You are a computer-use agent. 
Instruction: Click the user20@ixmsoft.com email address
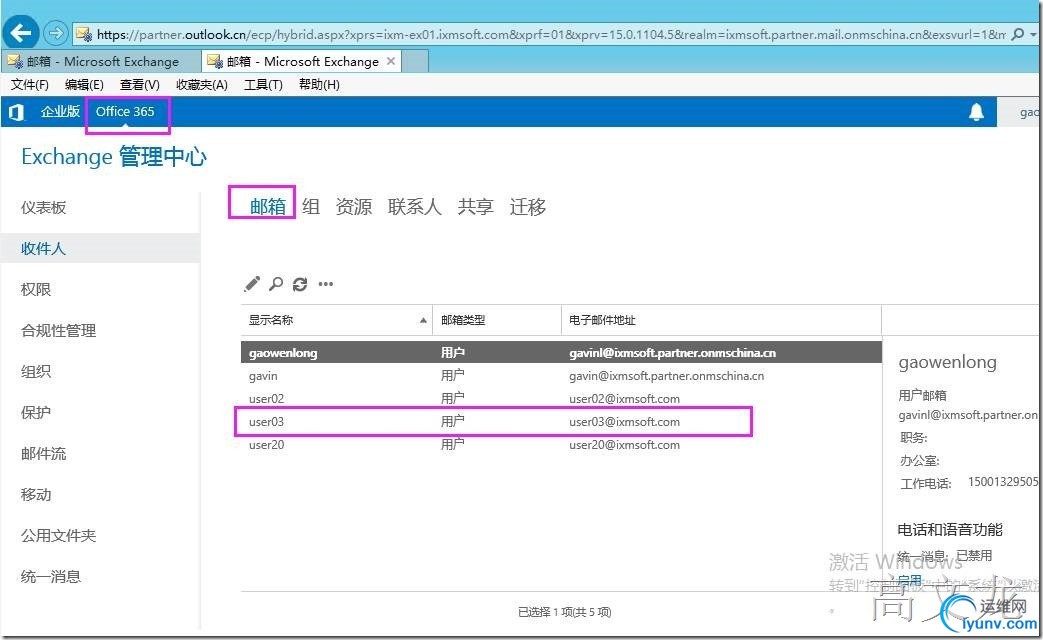click(625, 444)
